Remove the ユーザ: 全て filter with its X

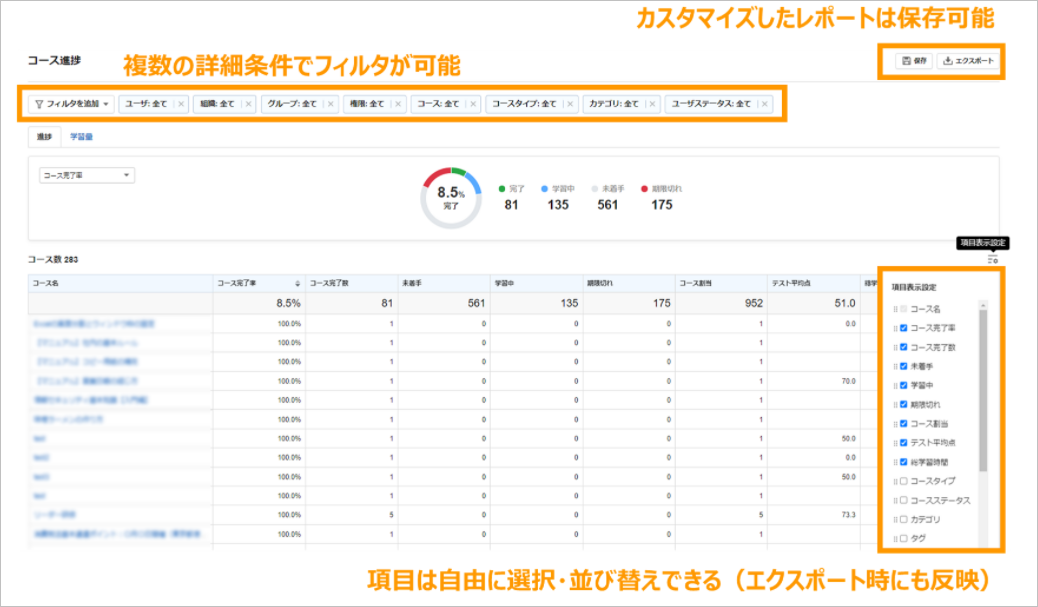tap(180, 103)
